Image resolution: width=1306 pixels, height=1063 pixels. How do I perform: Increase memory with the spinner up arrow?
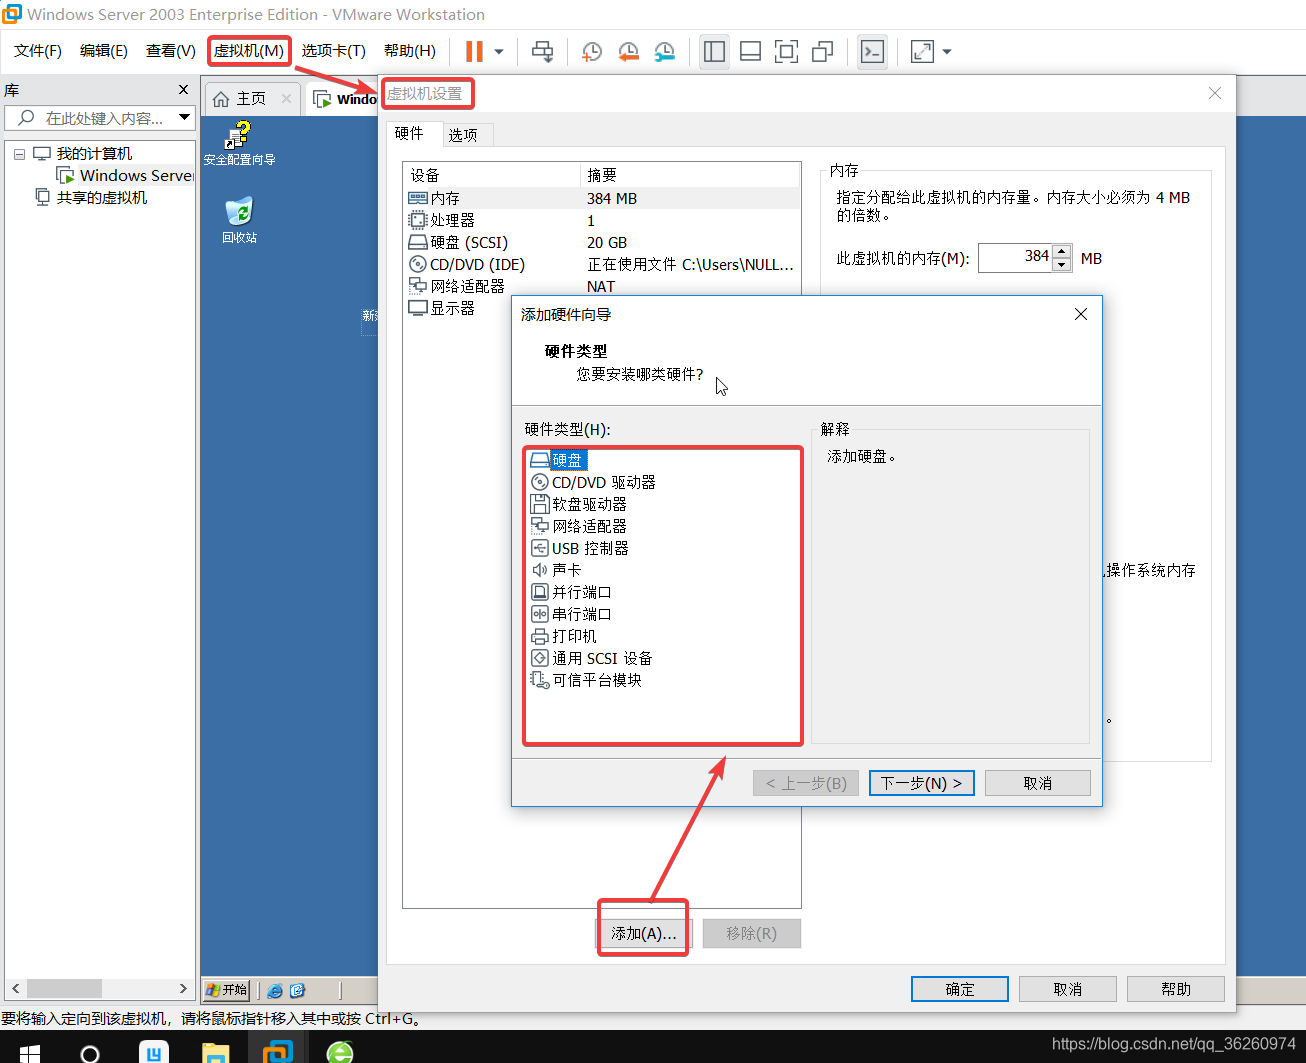[x=1062, y=251]
